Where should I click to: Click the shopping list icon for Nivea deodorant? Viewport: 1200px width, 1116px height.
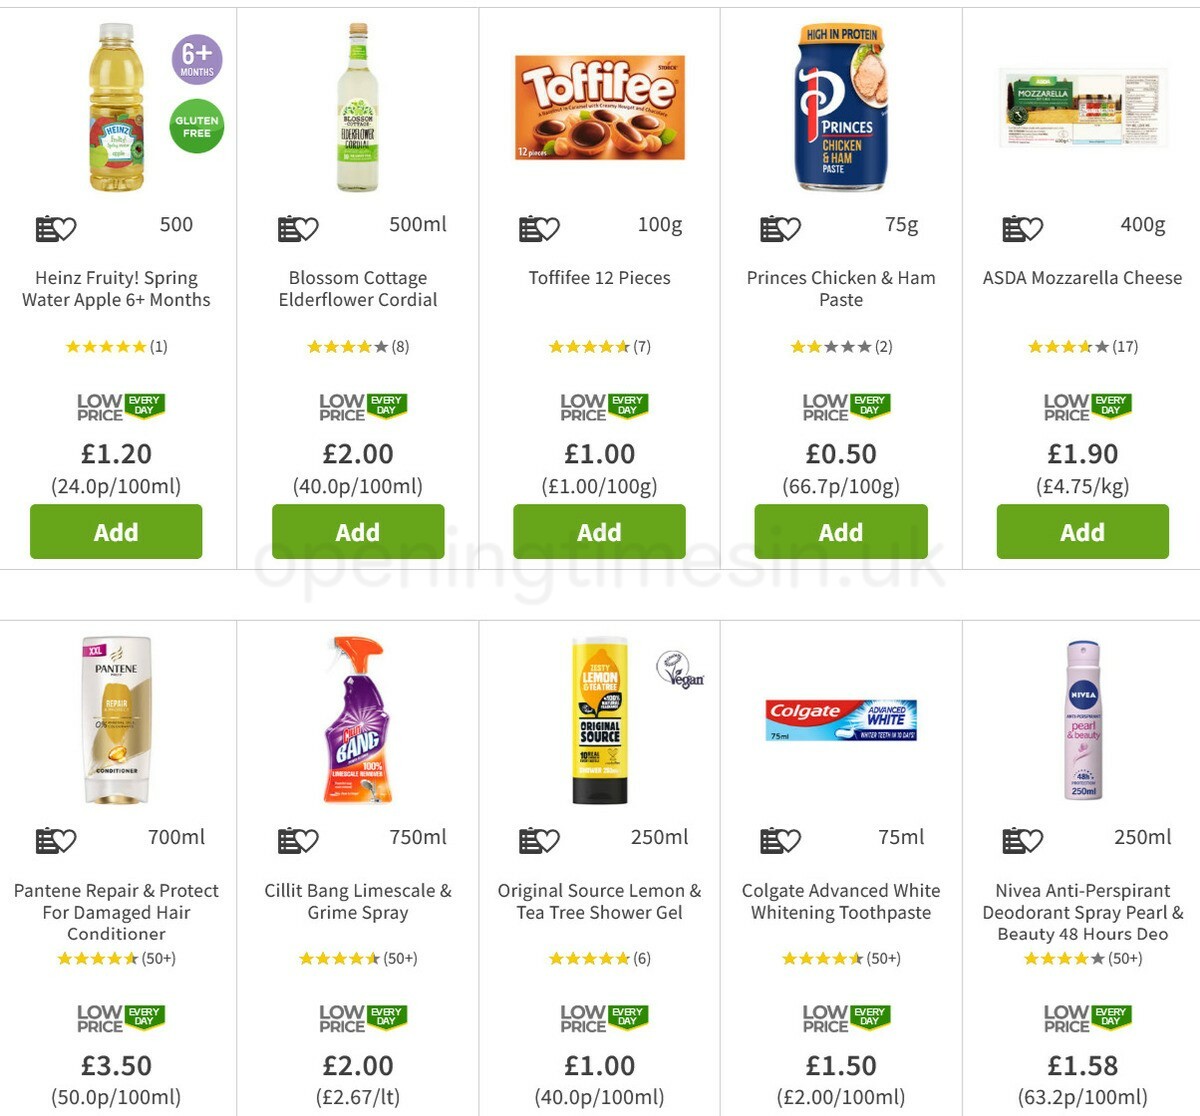pos(1013,840)
